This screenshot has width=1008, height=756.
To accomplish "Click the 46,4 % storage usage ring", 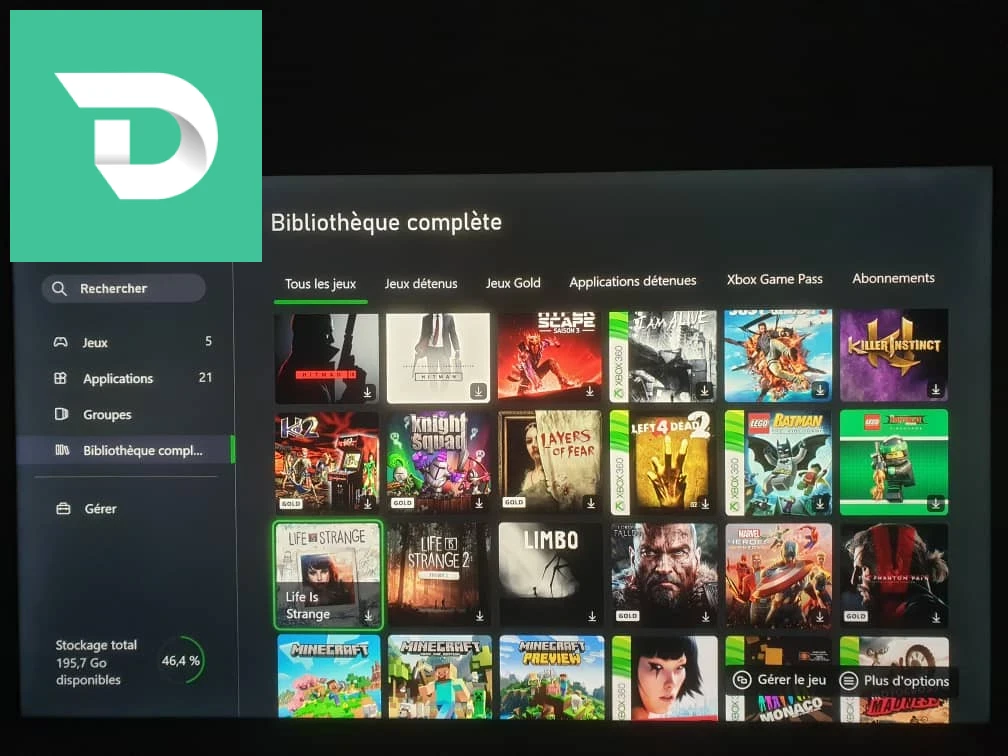I will coord(181,660).
